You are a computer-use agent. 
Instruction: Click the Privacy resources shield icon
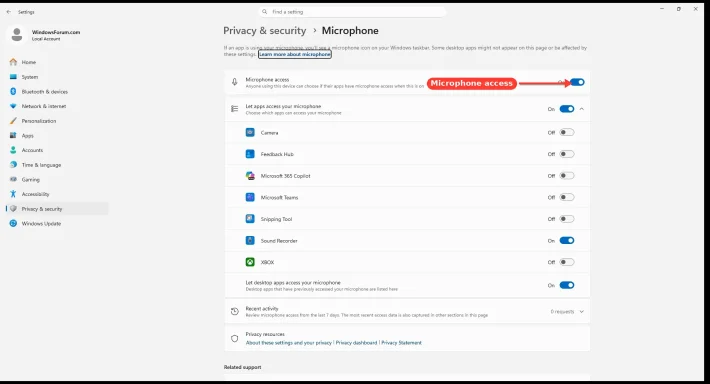tap(235, 338)
